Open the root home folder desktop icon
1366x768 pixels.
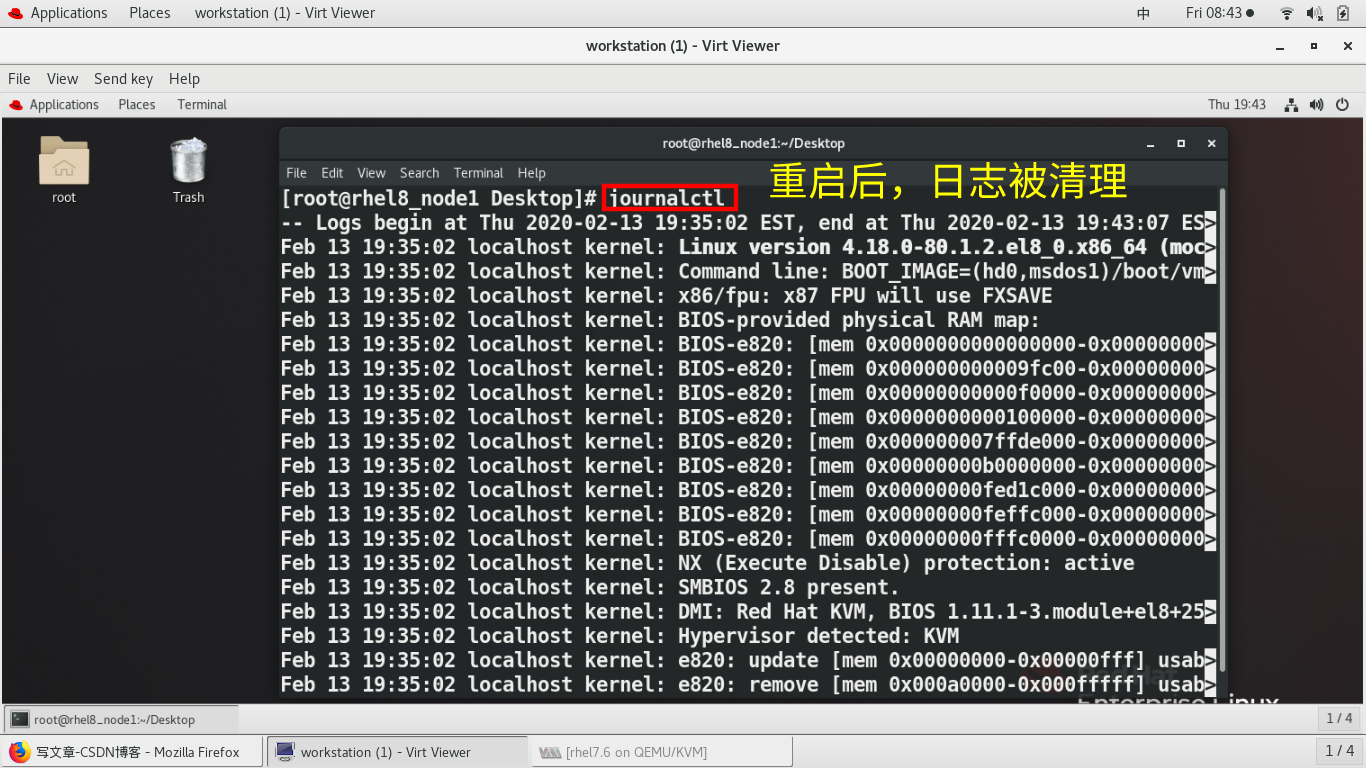(x=64, y=161)
